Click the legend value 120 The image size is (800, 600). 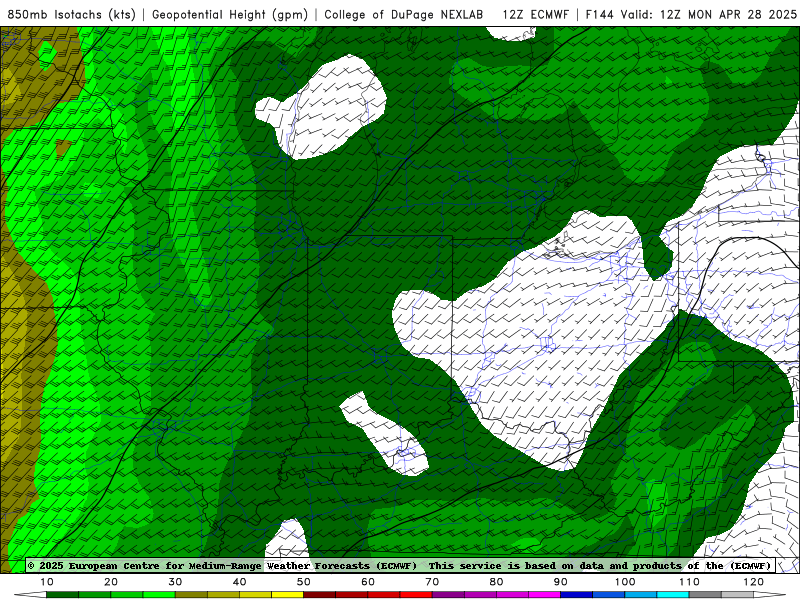(754, 582)
